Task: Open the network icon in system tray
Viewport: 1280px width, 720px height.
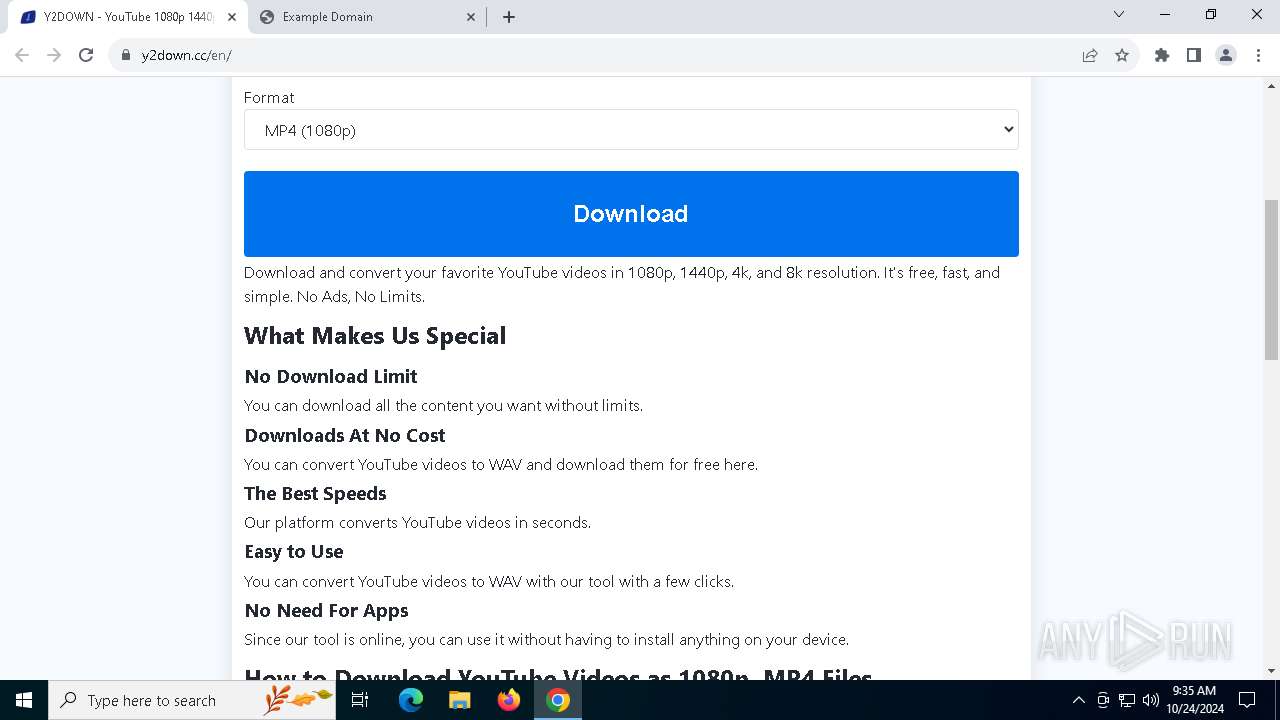Action: 1127,700
